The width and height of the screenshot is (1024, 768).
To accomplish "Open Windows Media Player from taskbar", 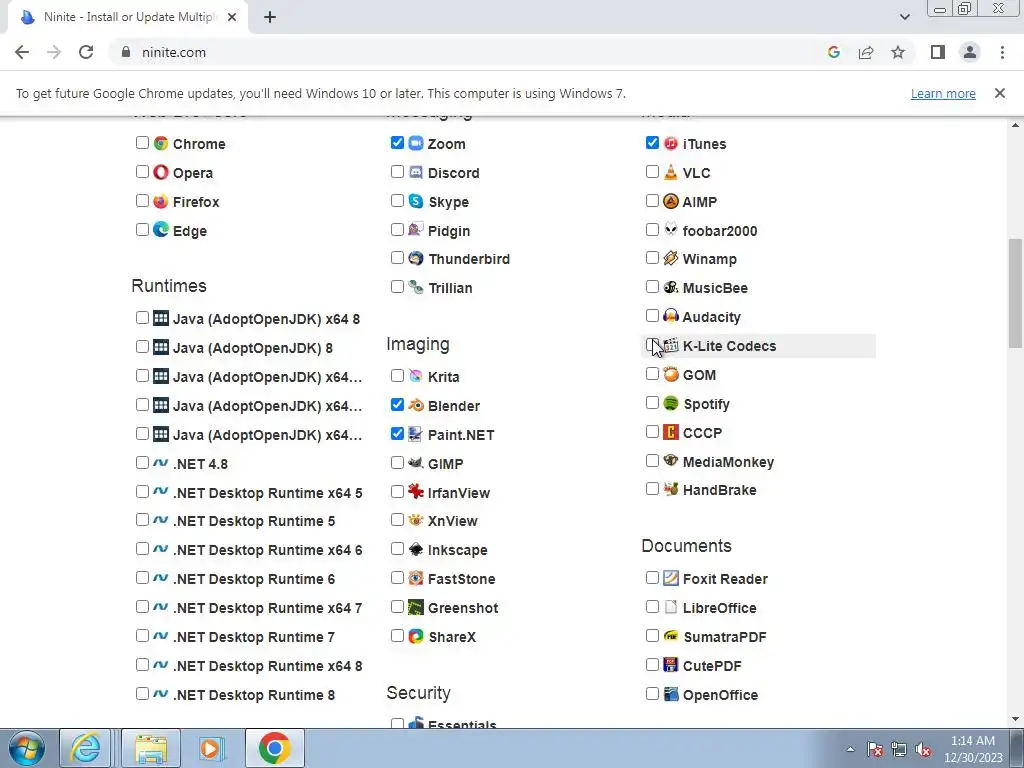I will click(x=212, y=748).
